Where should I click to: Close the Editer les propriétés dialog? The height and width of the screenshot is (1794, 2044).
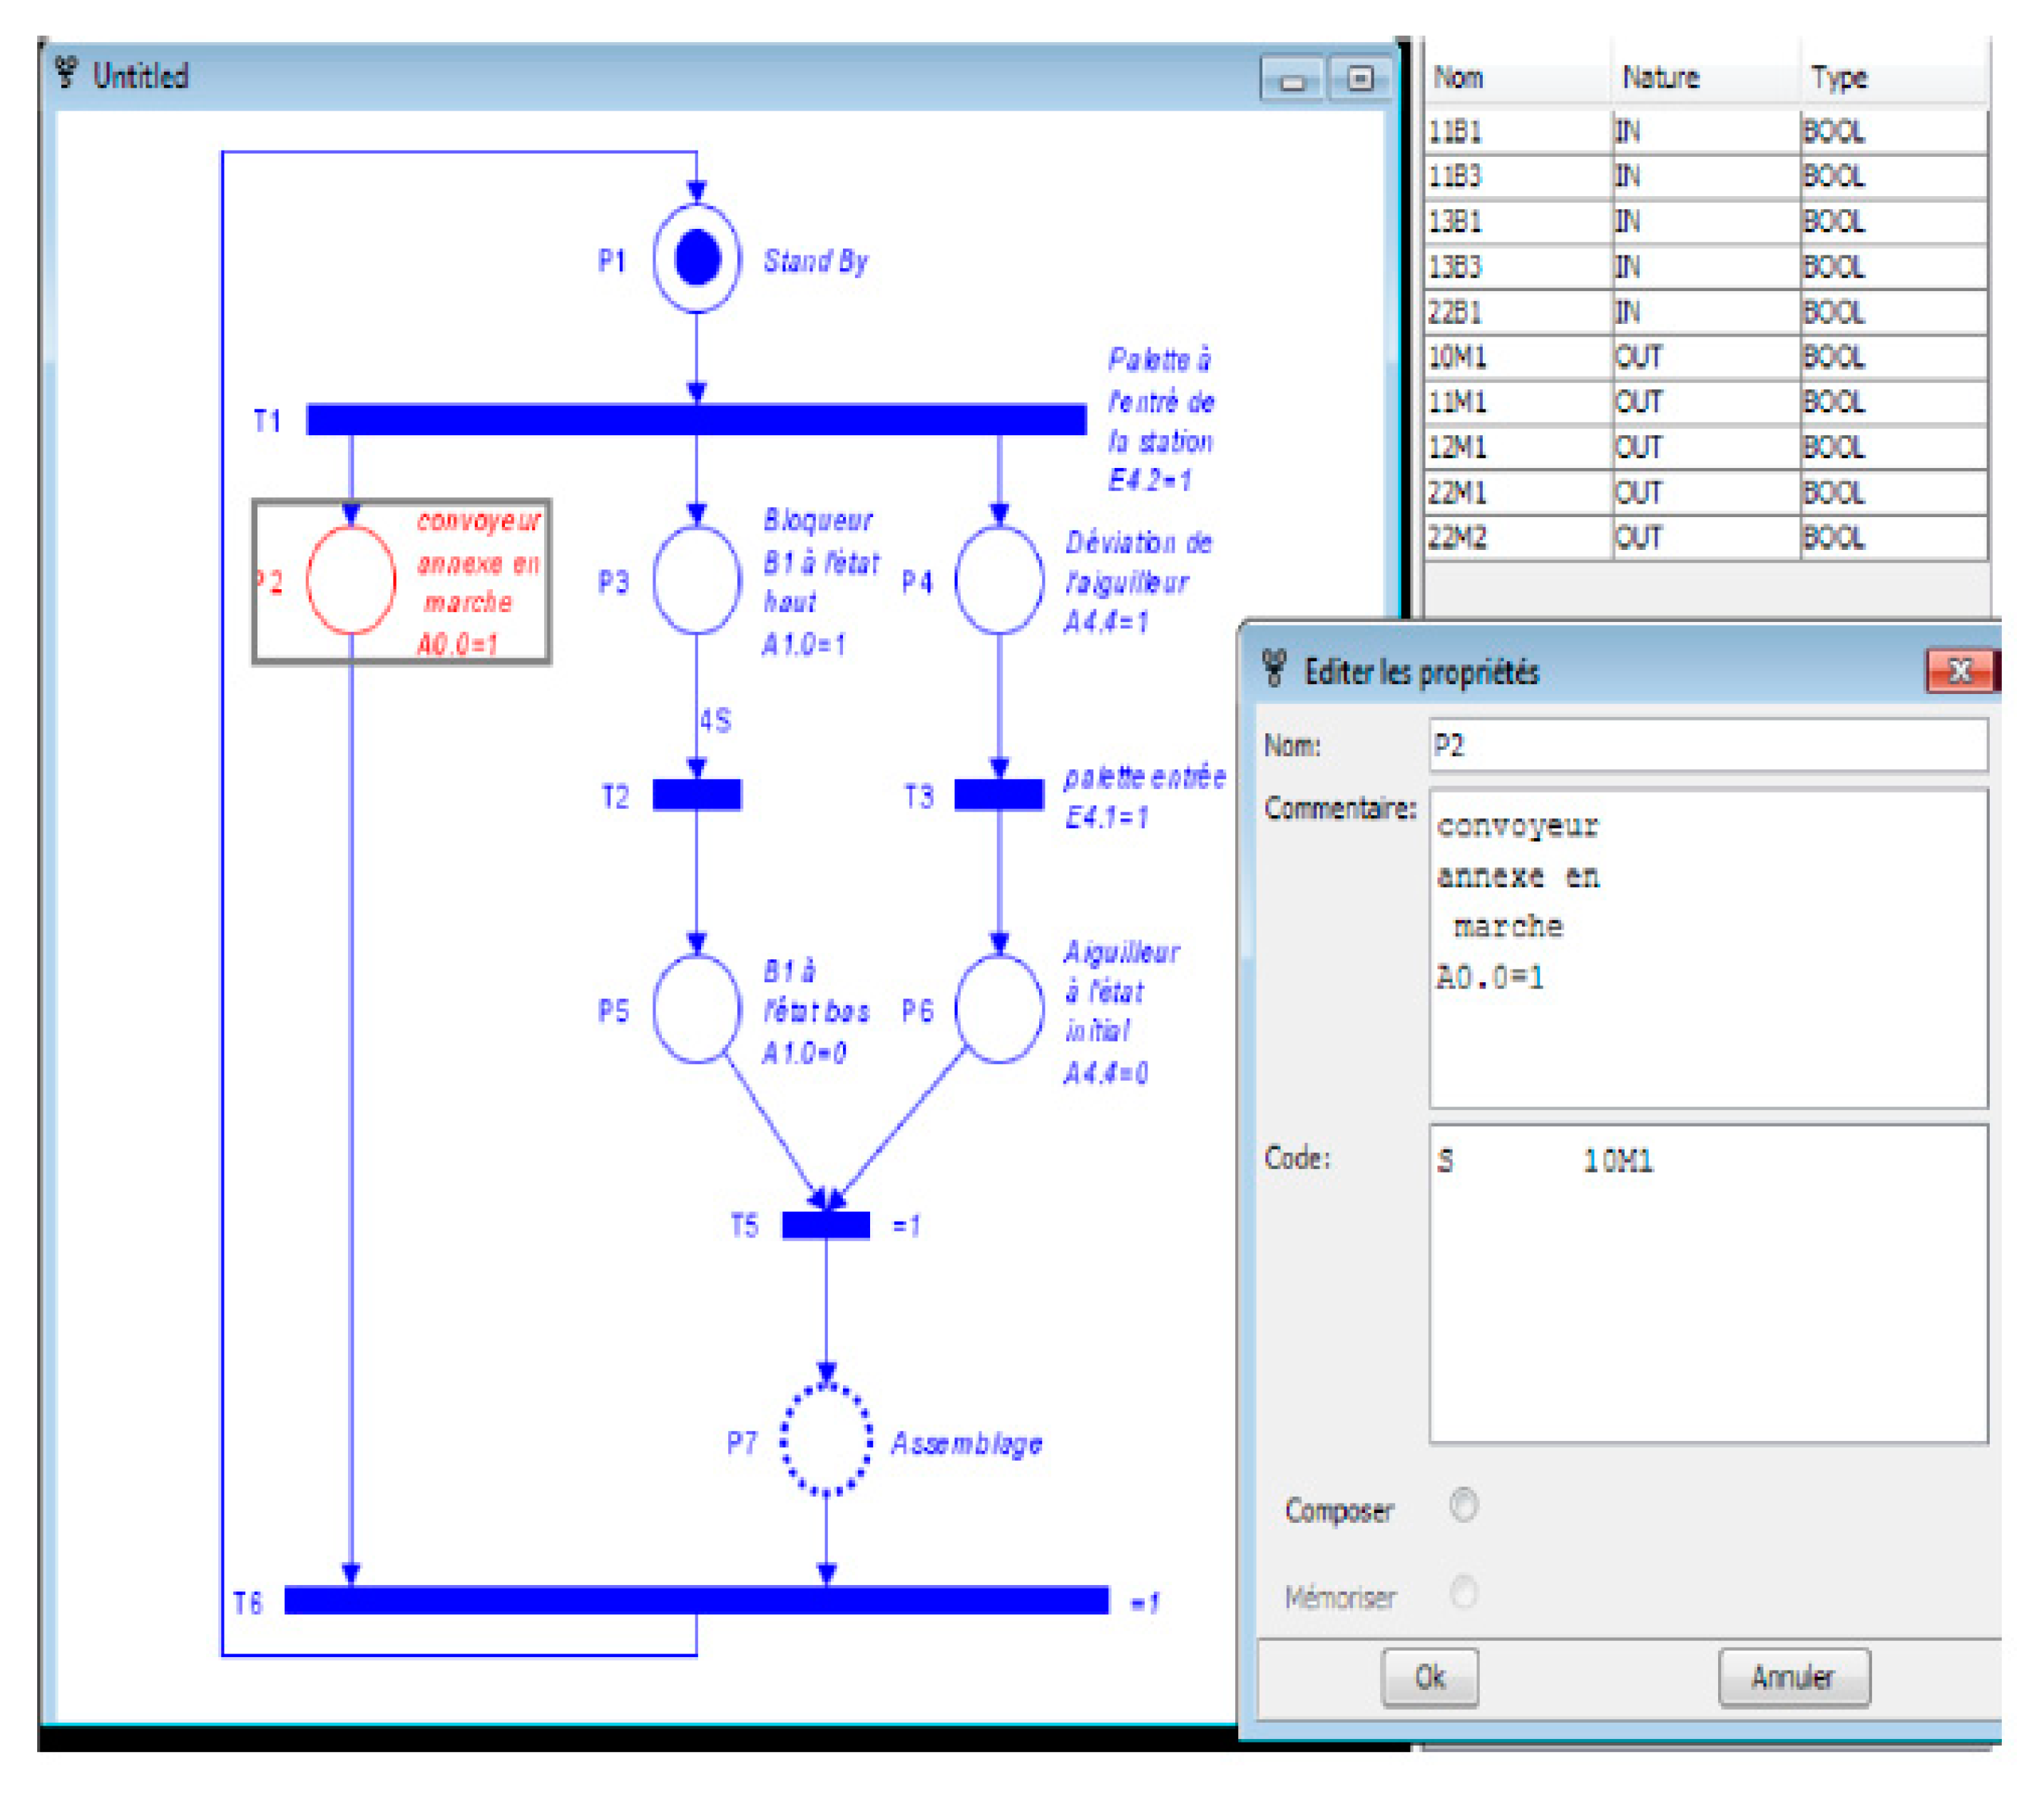click(x=1959, y=671)
